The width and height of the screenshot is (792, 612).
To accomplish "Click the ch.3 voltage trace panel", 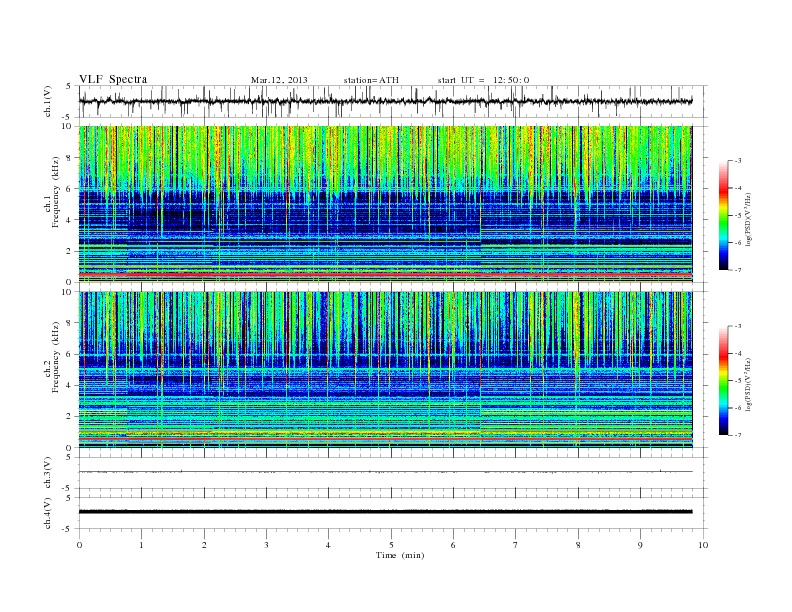I will 392,473.
